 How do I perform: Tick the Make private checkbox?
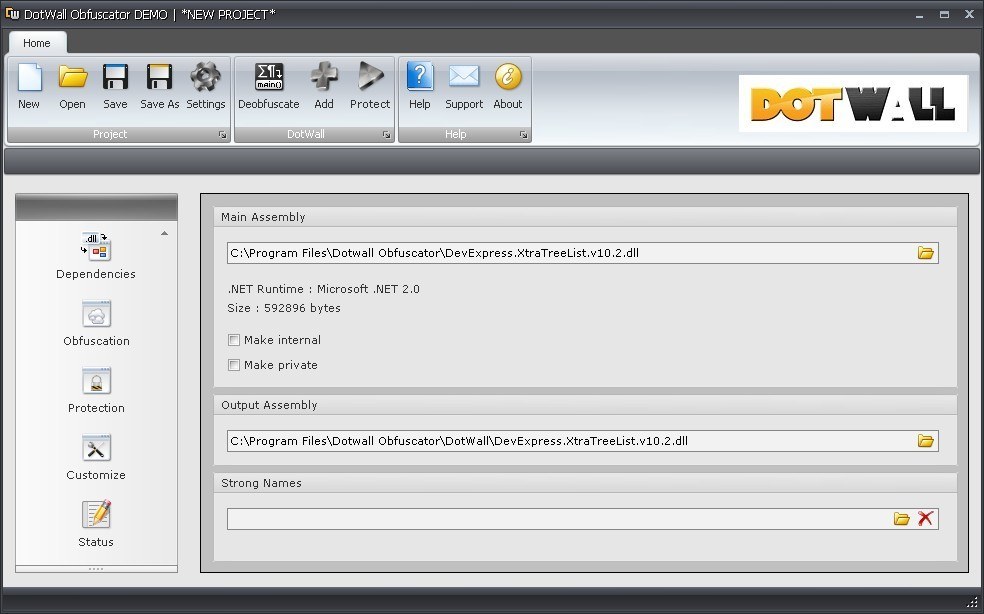pyautogui.click(x=233, y=365)
